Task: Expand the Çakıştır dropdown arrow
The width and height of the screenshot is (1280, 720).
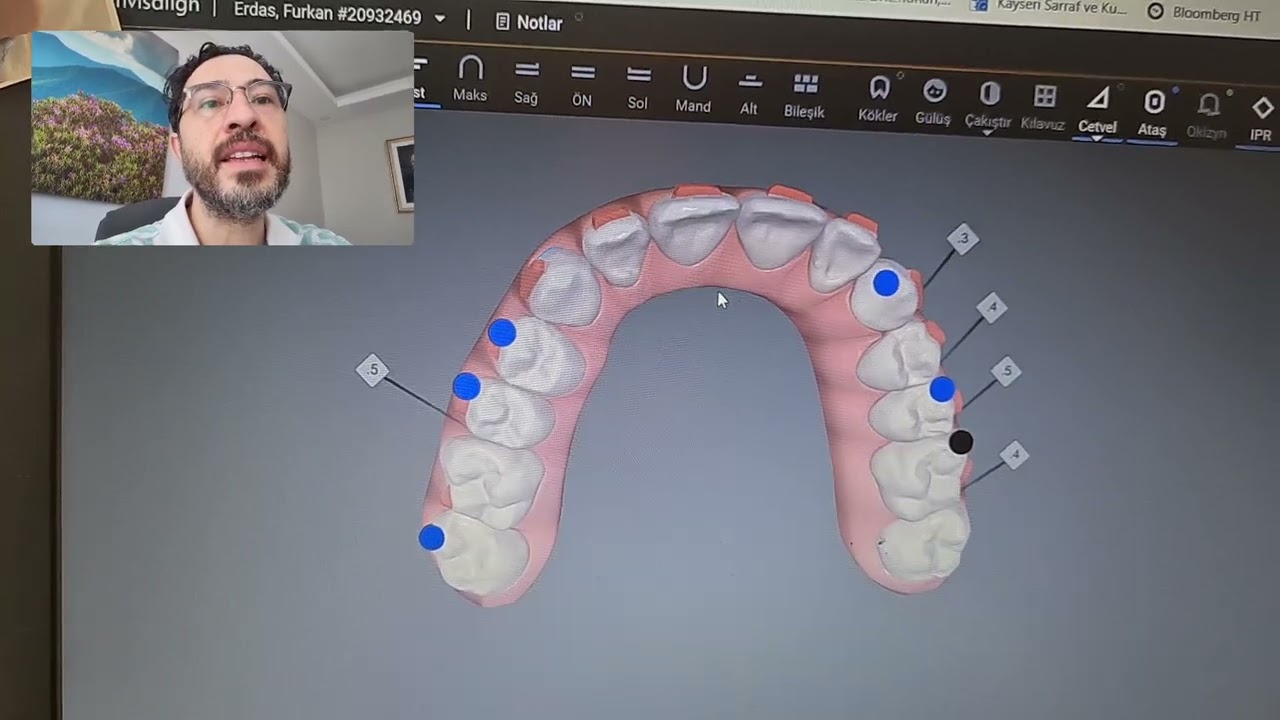Action: 988,132
